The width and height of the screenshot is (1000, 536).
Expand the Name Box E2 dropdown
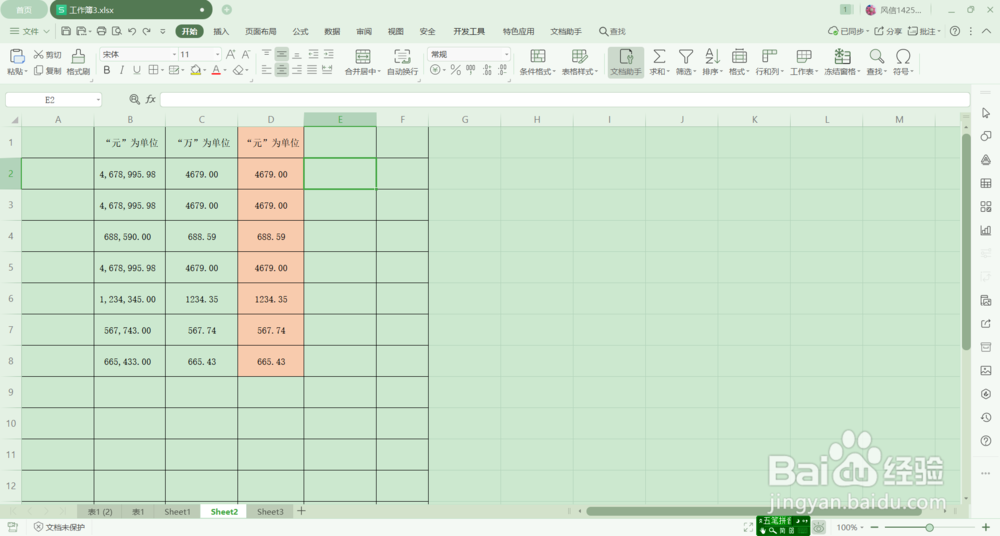pyautogui.click(x=98, y=100)
